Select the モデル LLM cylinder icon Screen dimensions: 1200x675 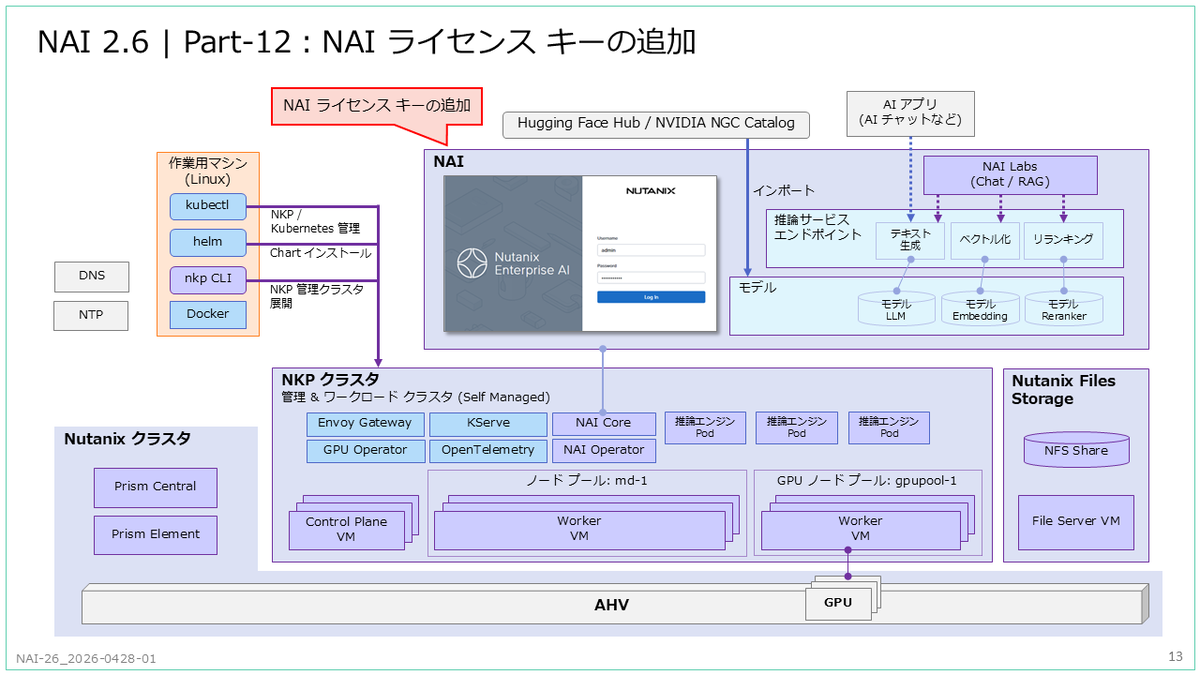(896, 308)
